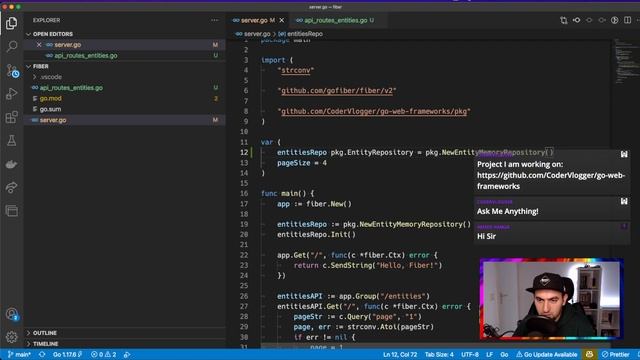Open the go.mod file

click(x=124, y=98)
